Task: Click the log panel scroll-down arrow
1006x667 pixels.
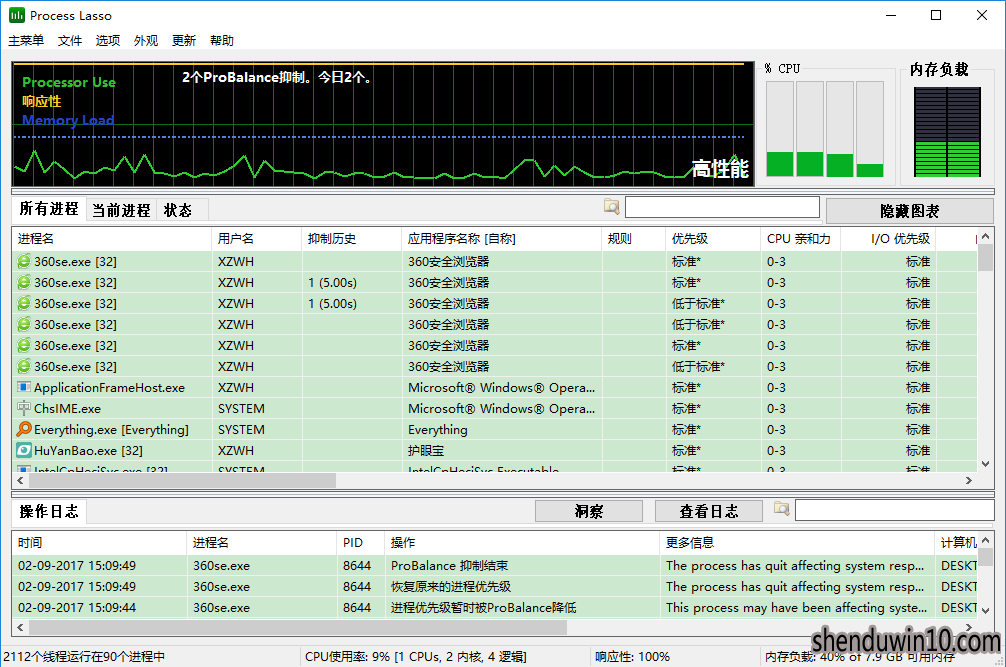Action: 985,611
